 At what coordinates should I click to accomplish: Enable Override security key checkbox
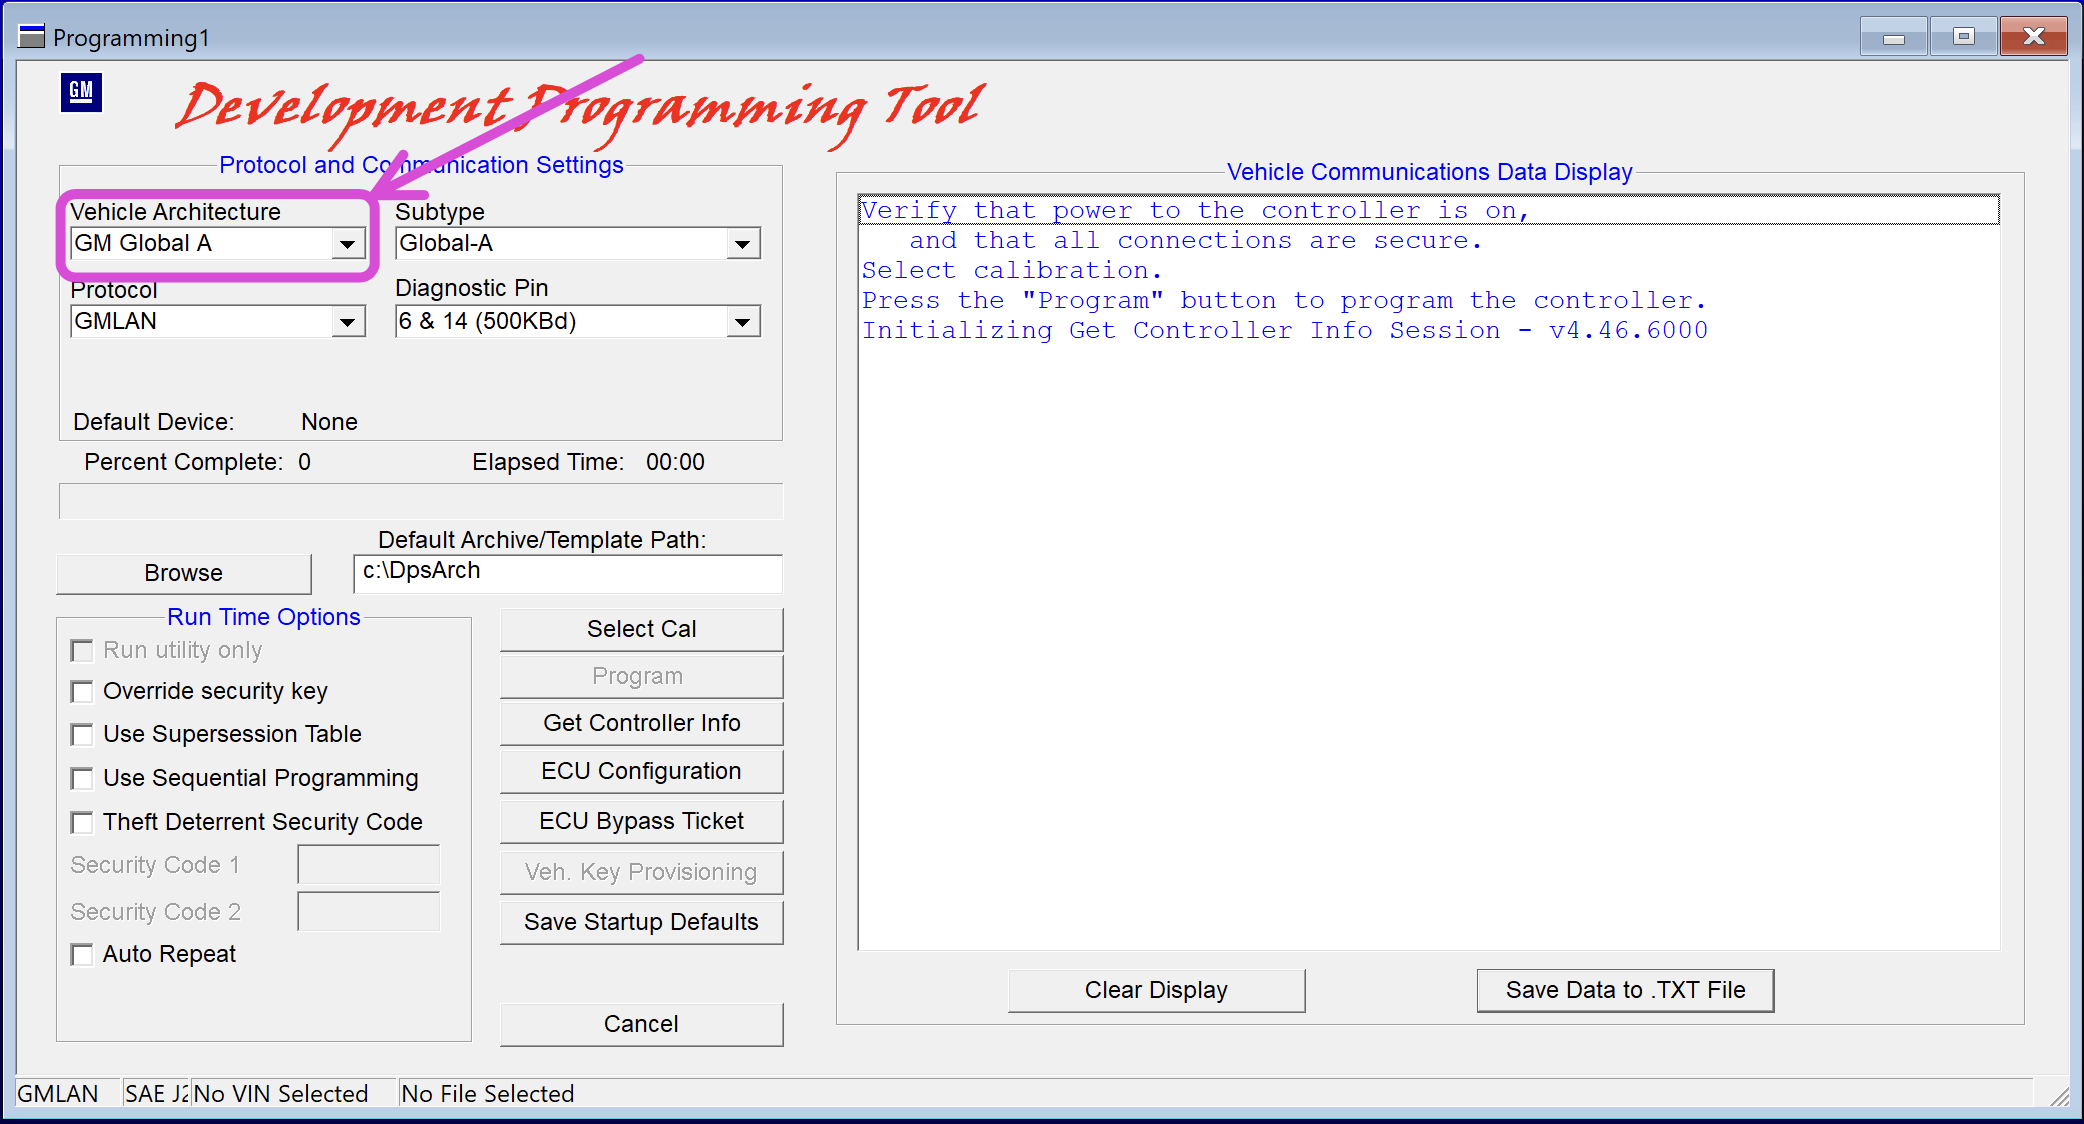tap(82, 692)
